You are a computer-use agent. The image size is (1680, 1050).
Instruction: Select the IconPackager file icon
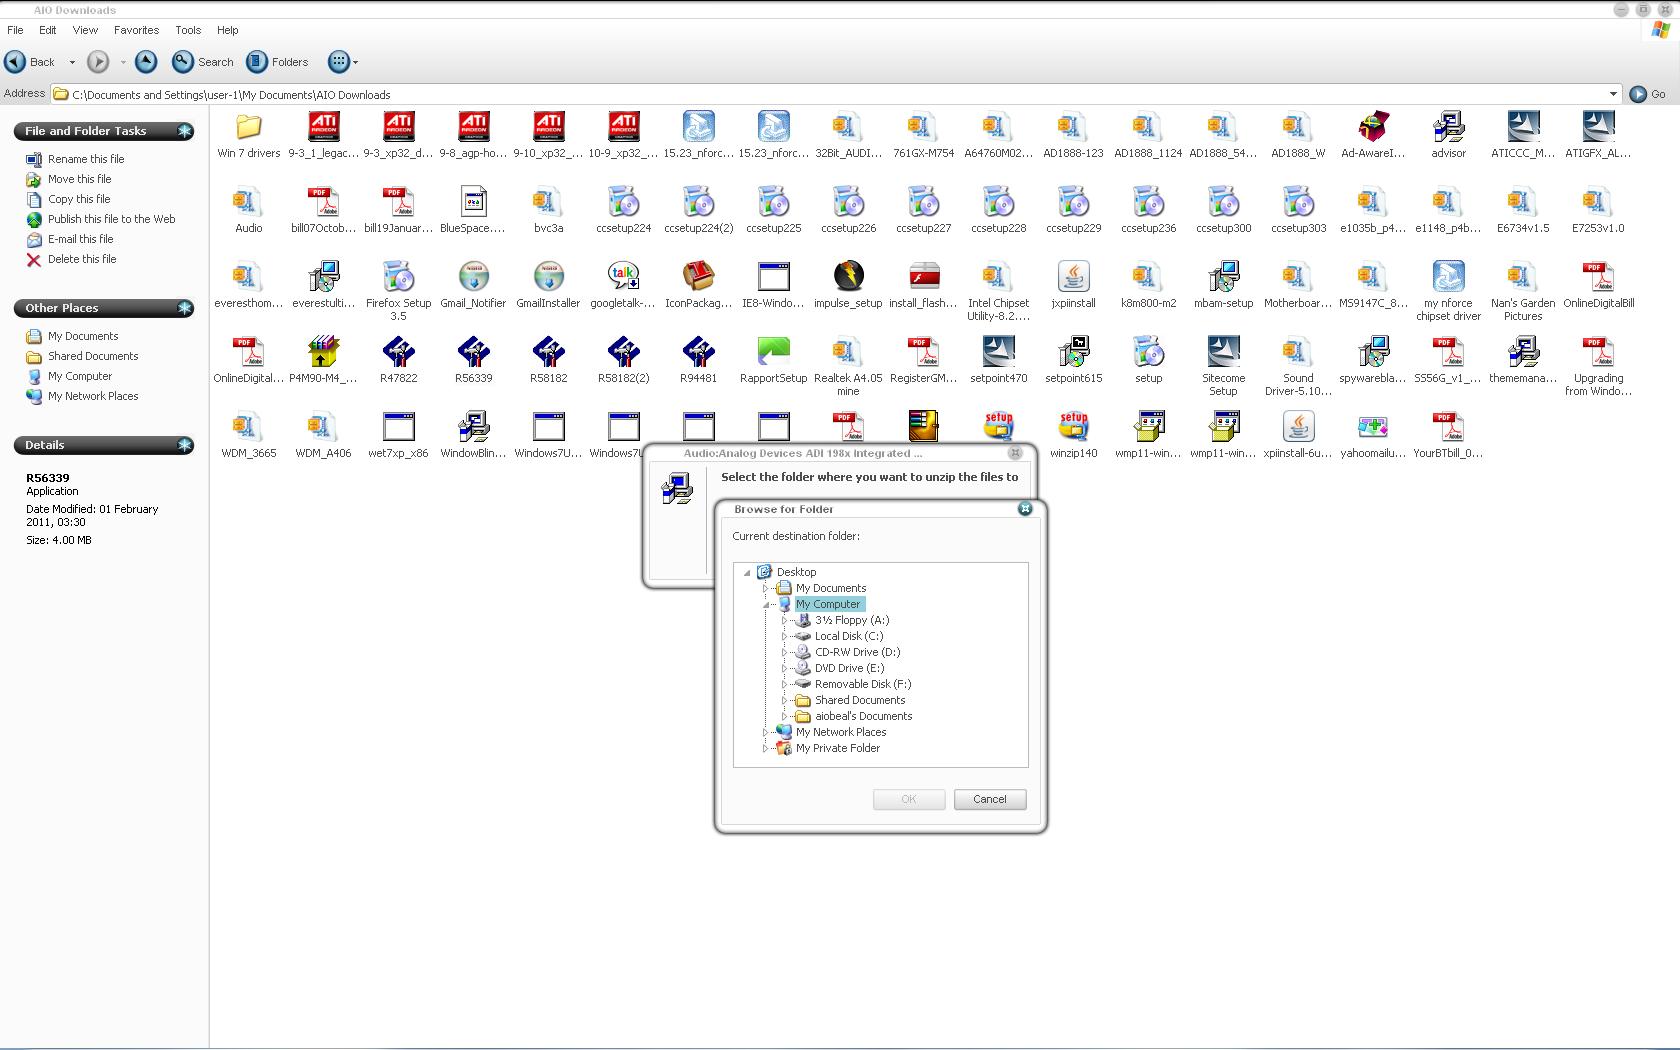click(x=699, y=277)
